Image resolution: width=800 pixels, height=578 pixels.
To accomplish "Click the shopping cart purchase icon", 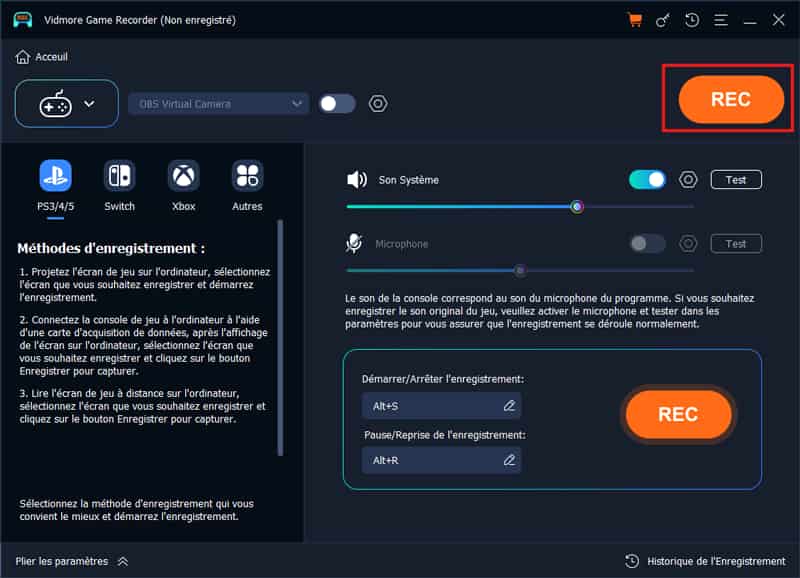I will 634,20.
